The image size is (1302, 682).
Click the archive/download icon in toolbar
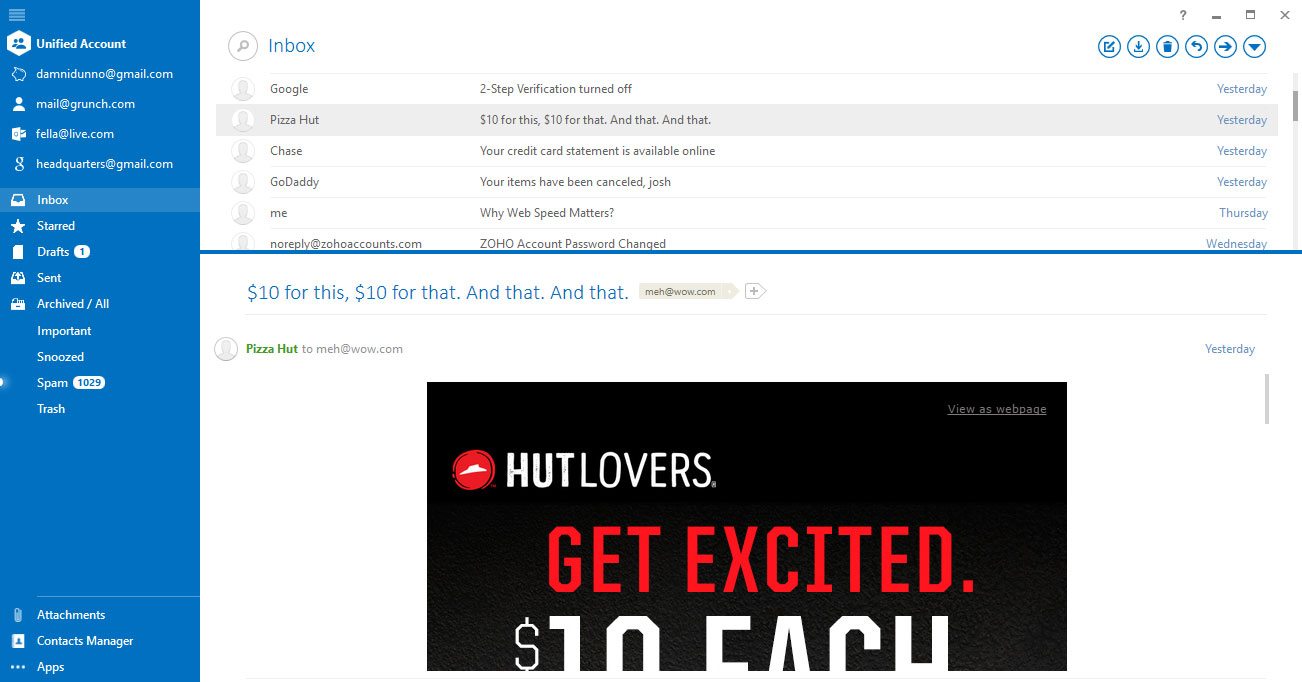1138,46
